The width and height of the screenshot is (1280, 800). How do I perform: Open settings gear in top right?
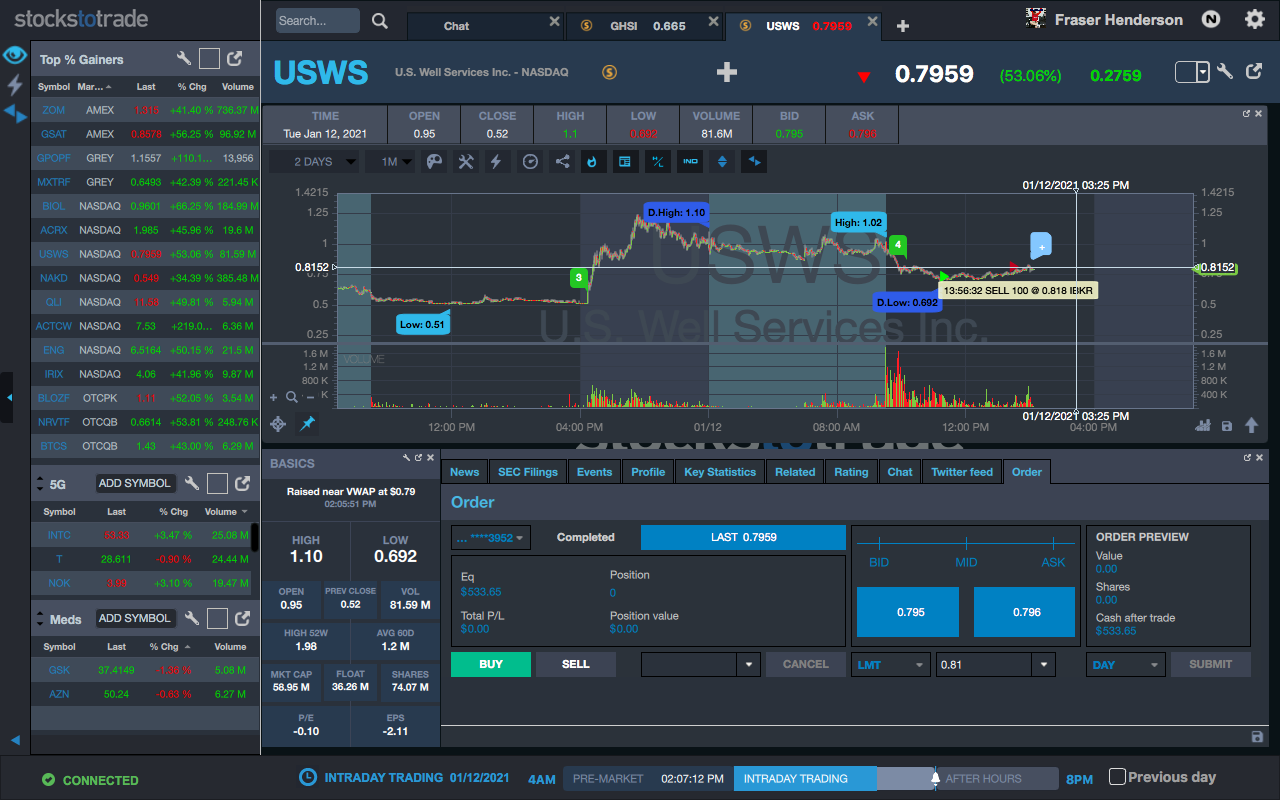click(1254, 18)
